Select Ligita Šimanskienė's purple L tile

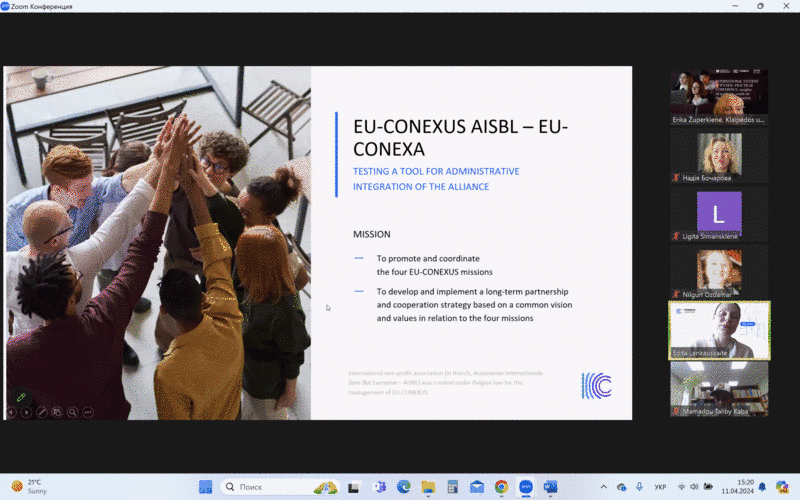[x=719, y=214]
